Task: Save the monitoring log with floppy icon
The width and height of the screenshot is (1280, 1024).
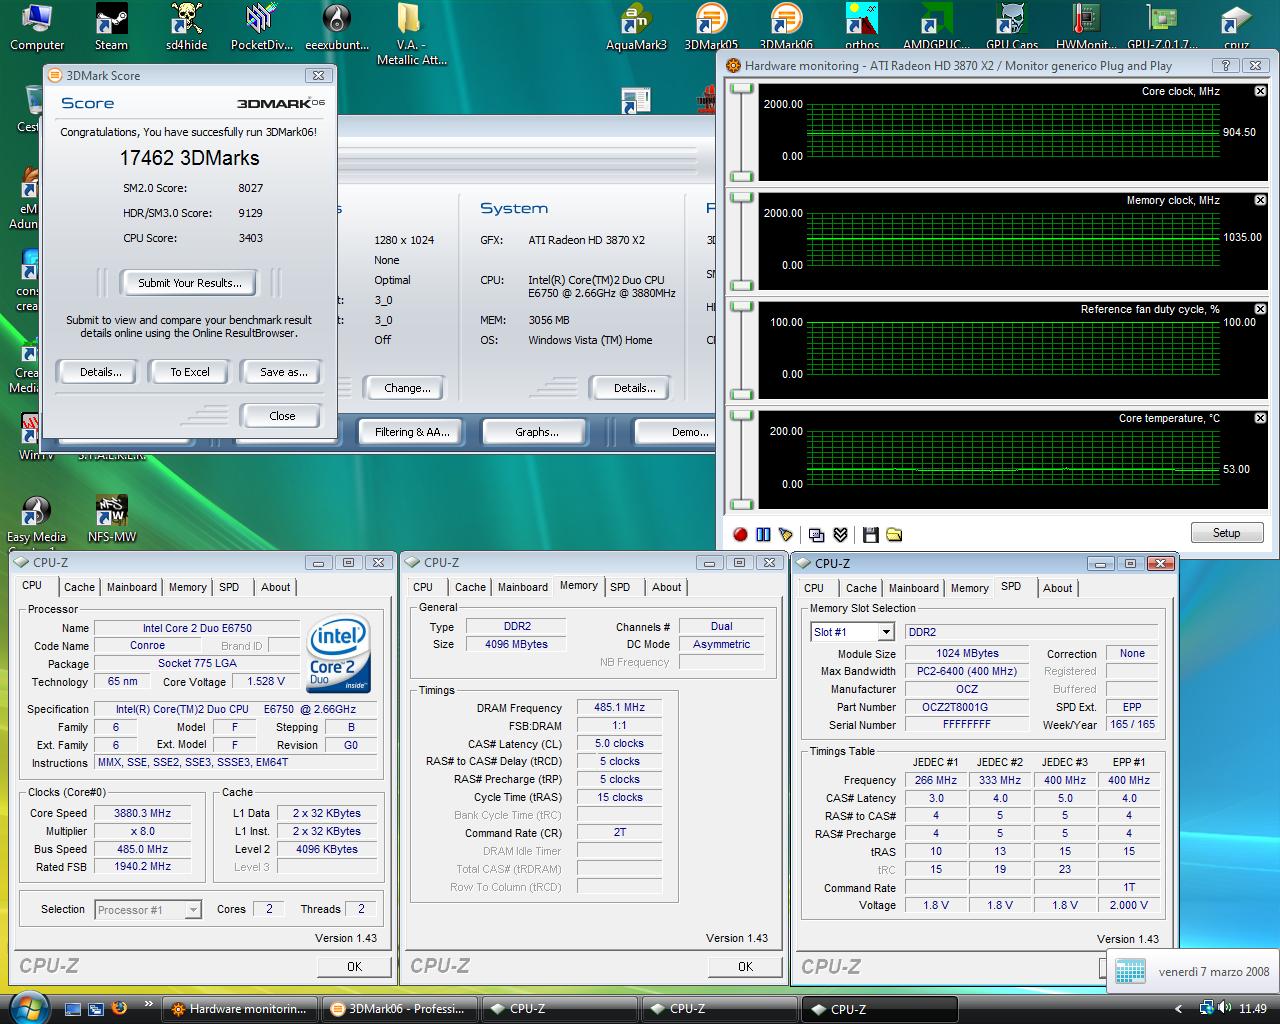Action: click(x=870, y=534)
